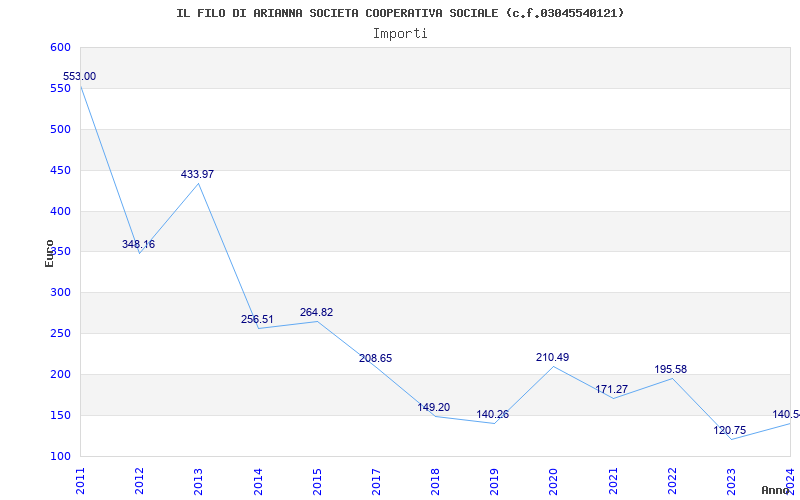This screenshot has height=500, width=800.
Task: Click the 600 y-axis tick label
Action: click(60, 47)
